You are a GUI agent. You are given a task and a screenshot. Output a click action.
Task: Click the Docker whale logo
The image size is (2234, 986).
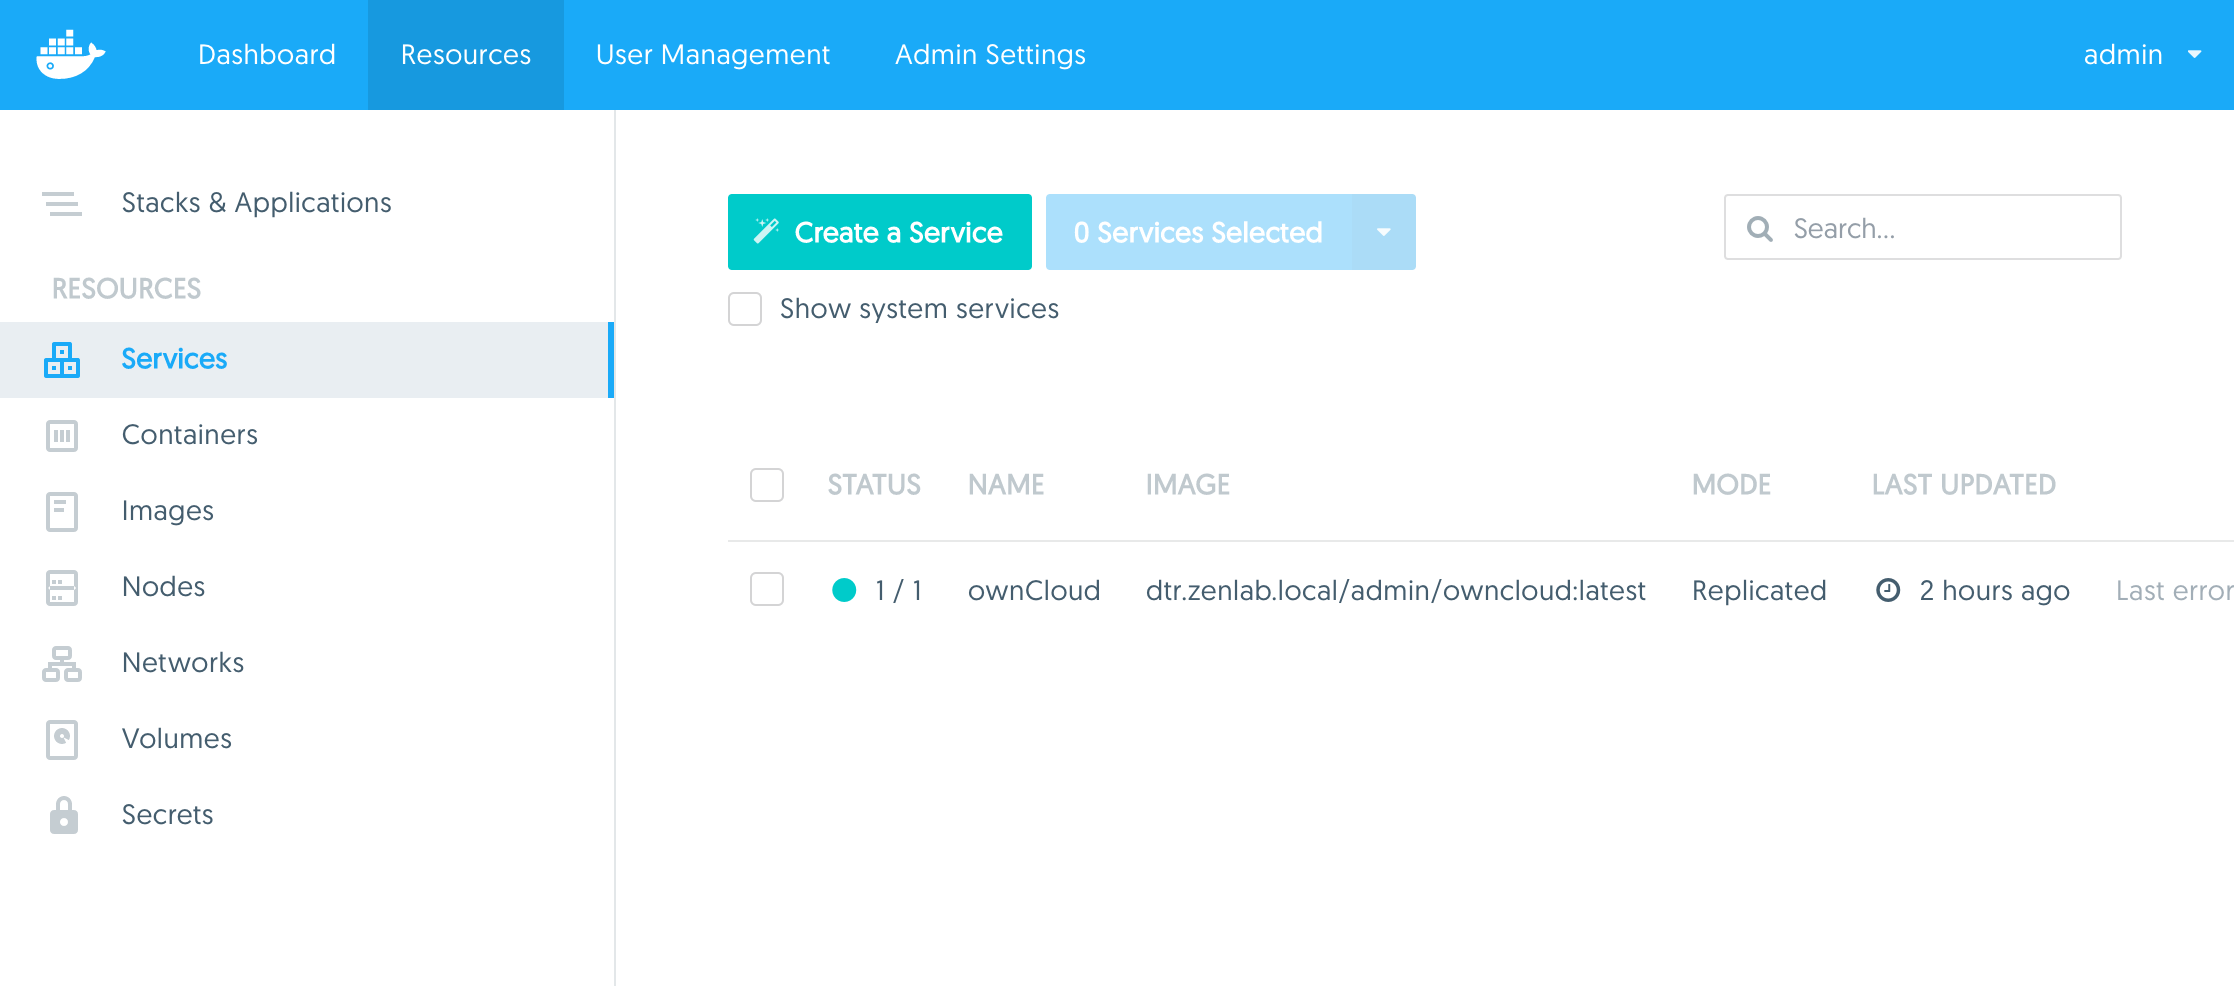tap(70, 55)
